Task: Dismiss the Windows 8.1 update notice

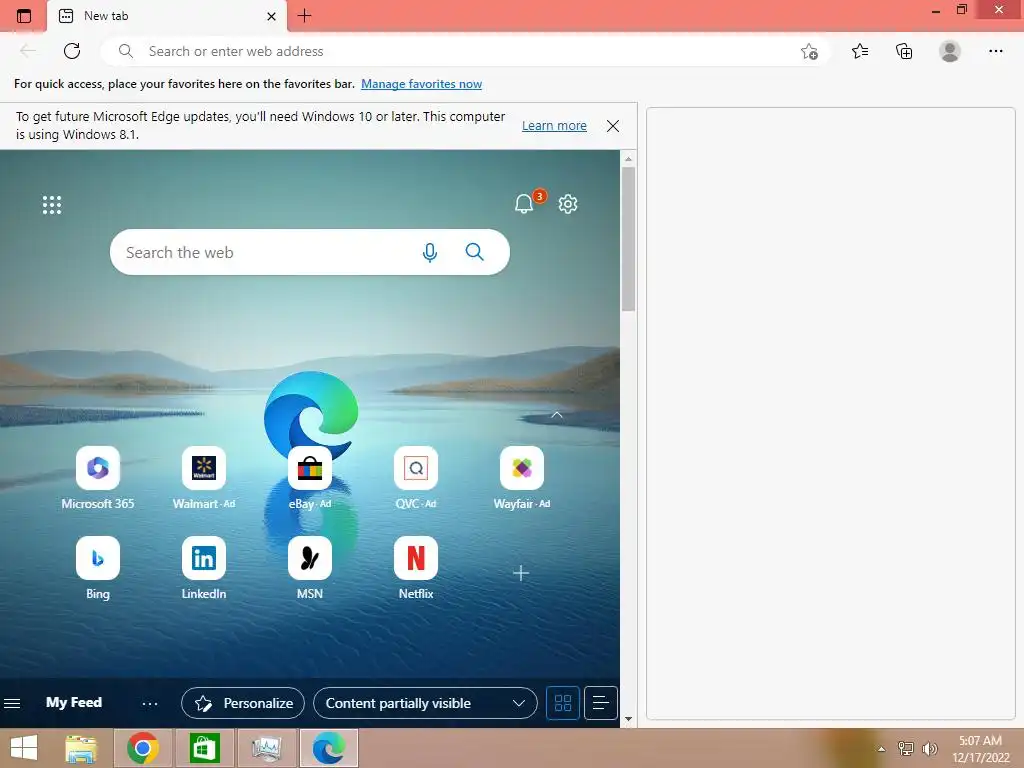Action: (x=613, y=126)
